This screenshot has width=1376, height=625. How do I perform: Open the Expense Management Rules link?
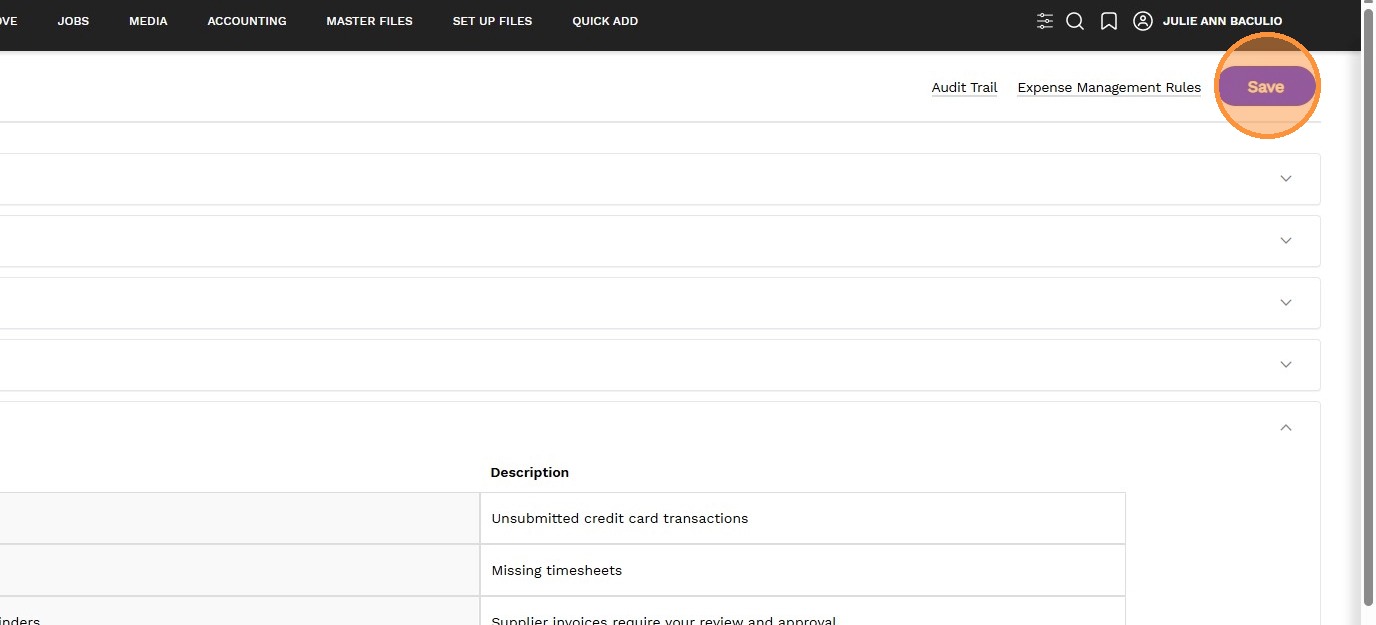(1109, 88)
